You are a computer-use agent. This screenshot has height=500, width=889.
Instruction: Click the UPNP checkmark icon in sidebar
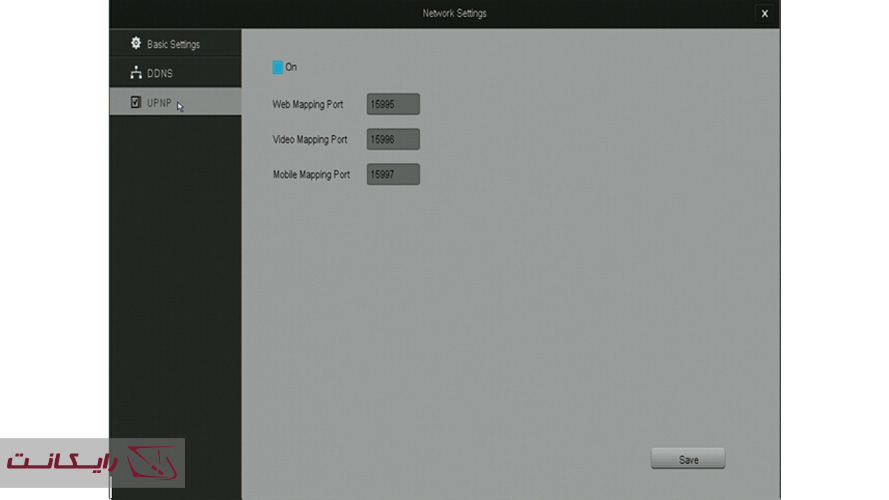(x=136, y=102)
